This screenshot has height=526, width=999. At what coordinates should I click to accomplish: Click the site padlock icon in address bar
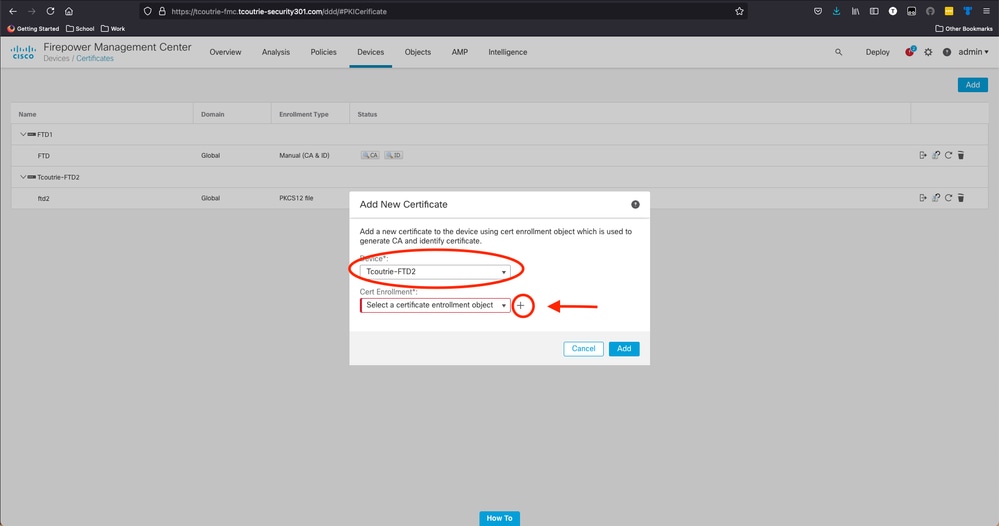click(162, 11)
